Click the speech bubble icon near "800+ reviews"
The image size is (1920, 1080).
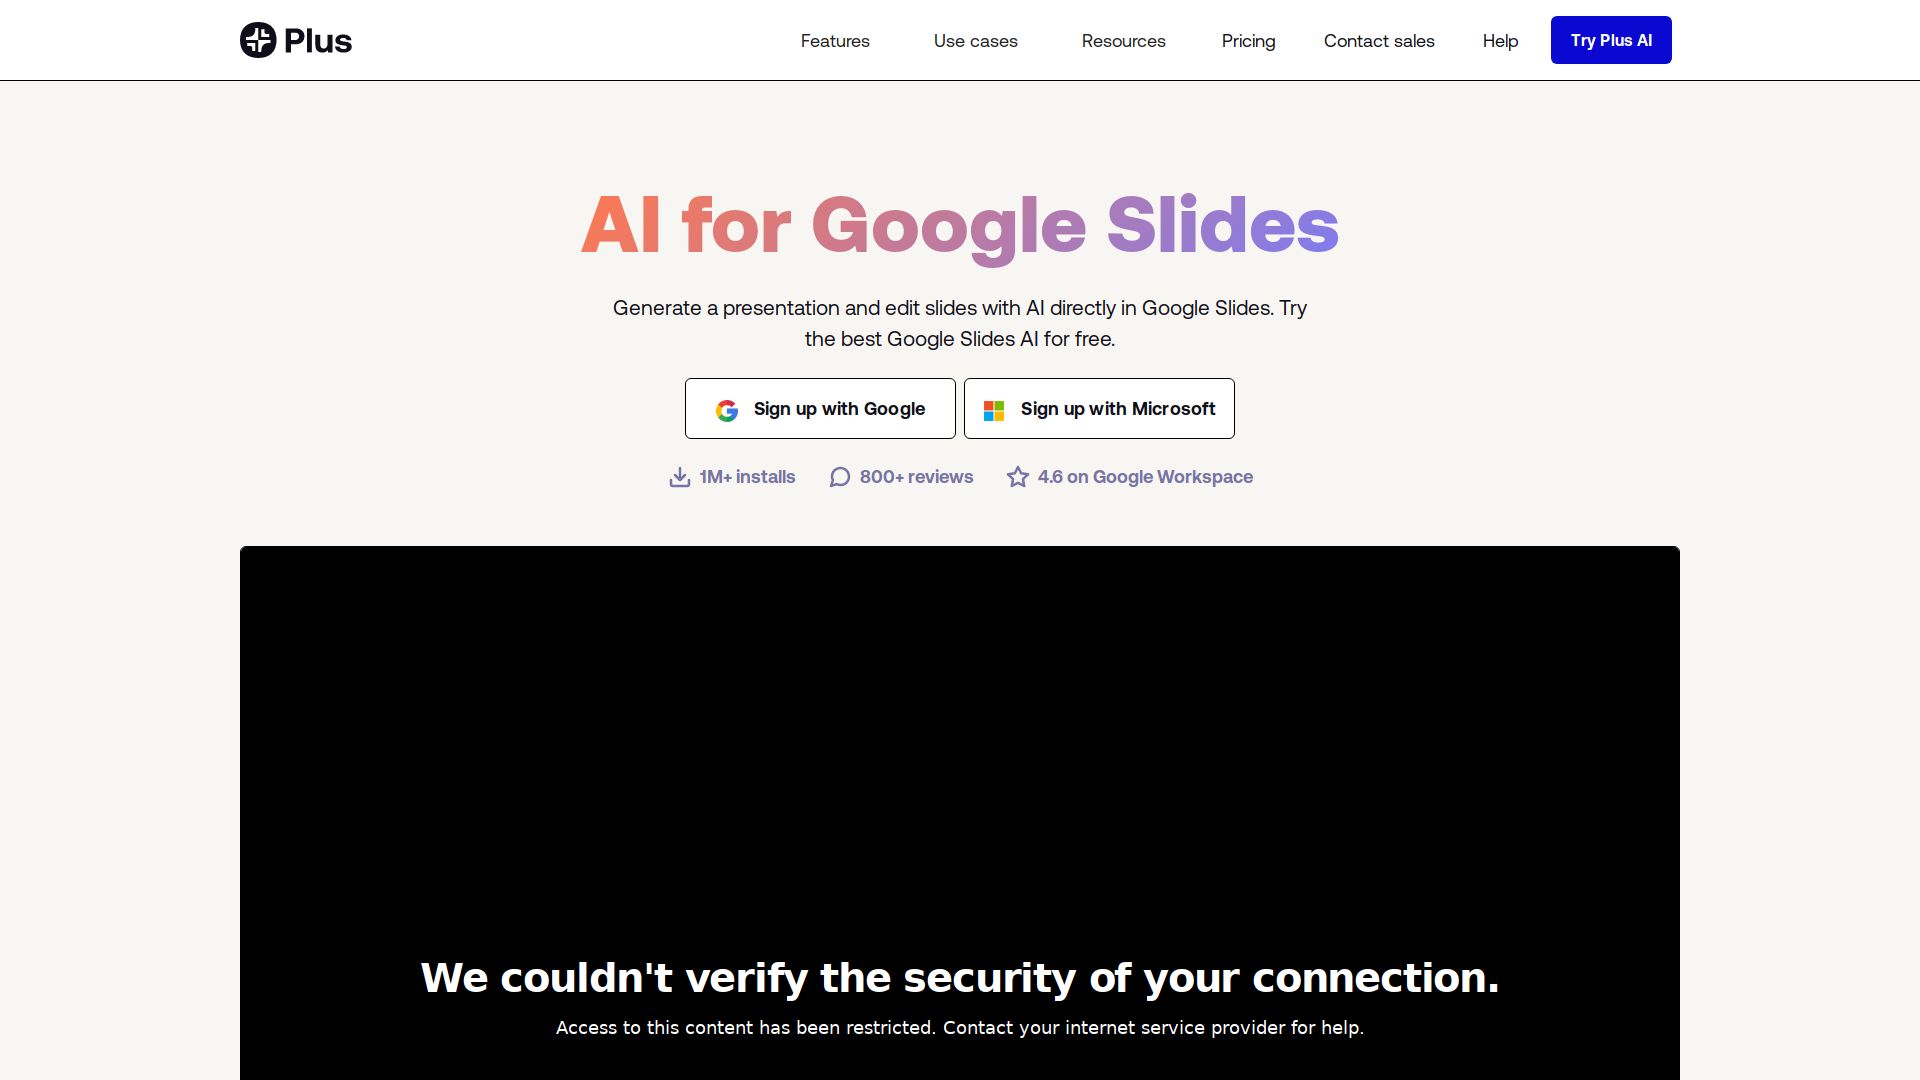[839, 477]
